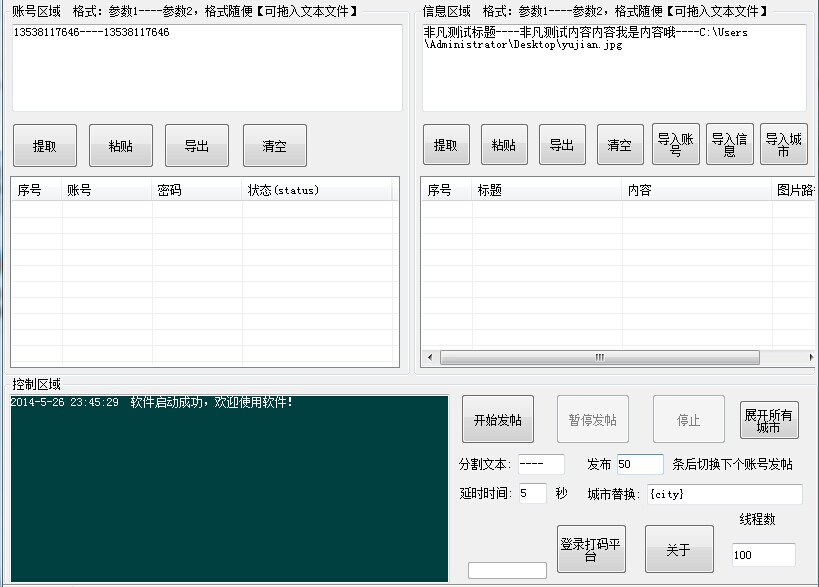
Task: Click 清空 to clear the account list
Action: pos(274,145)
